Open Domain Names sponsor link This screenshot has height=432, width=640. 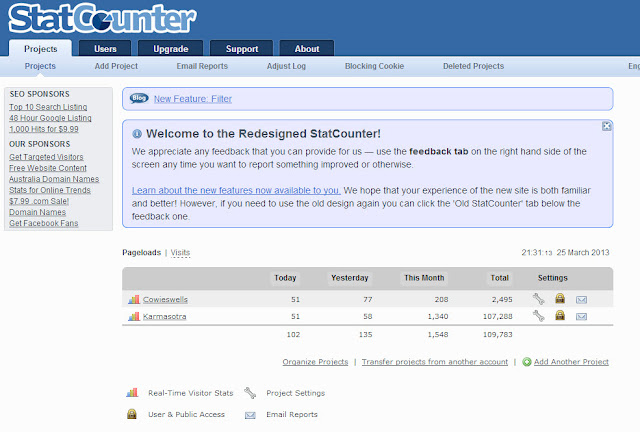37,212
